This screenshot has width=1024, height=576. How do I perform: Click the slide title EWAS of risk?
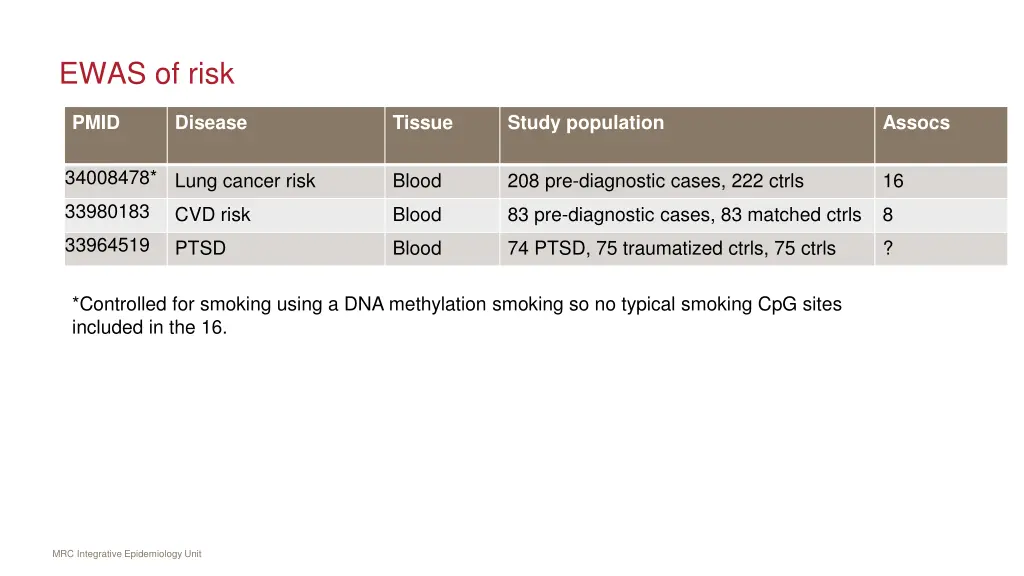pyautogui.click(x=146, y=73)
